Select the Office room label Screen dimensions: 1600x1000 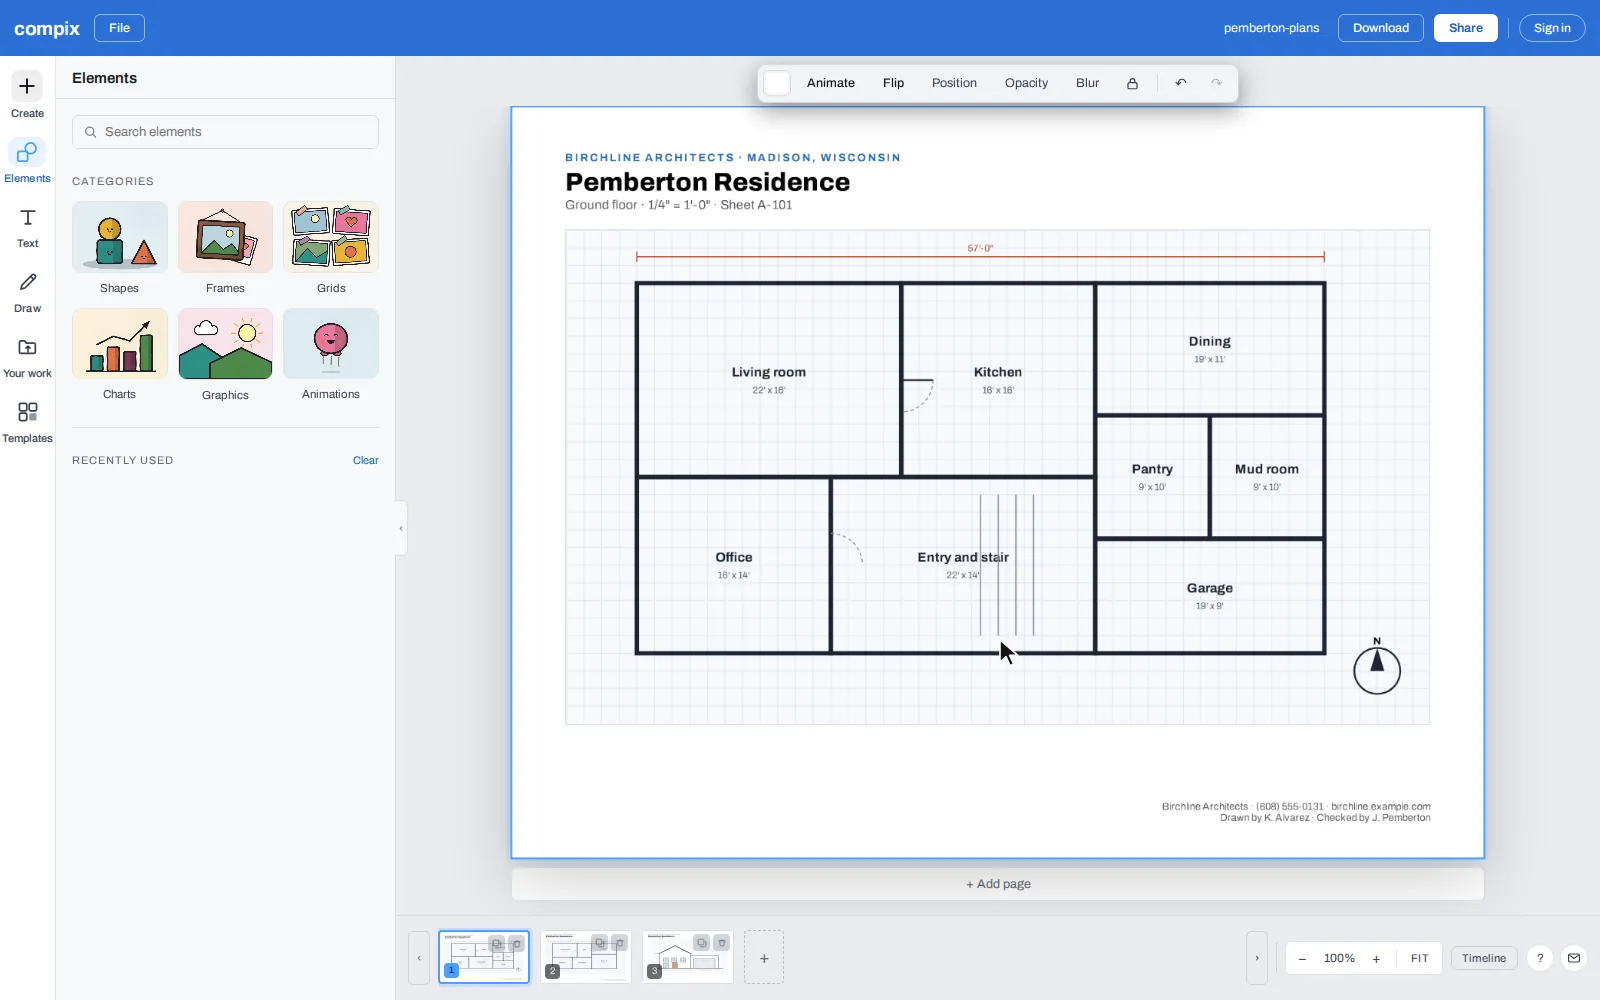(x=733, y=557)
